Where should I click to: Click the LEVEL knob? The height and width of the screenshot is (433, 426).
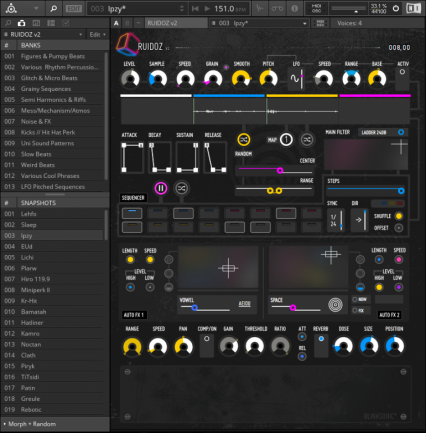[130, 79]
